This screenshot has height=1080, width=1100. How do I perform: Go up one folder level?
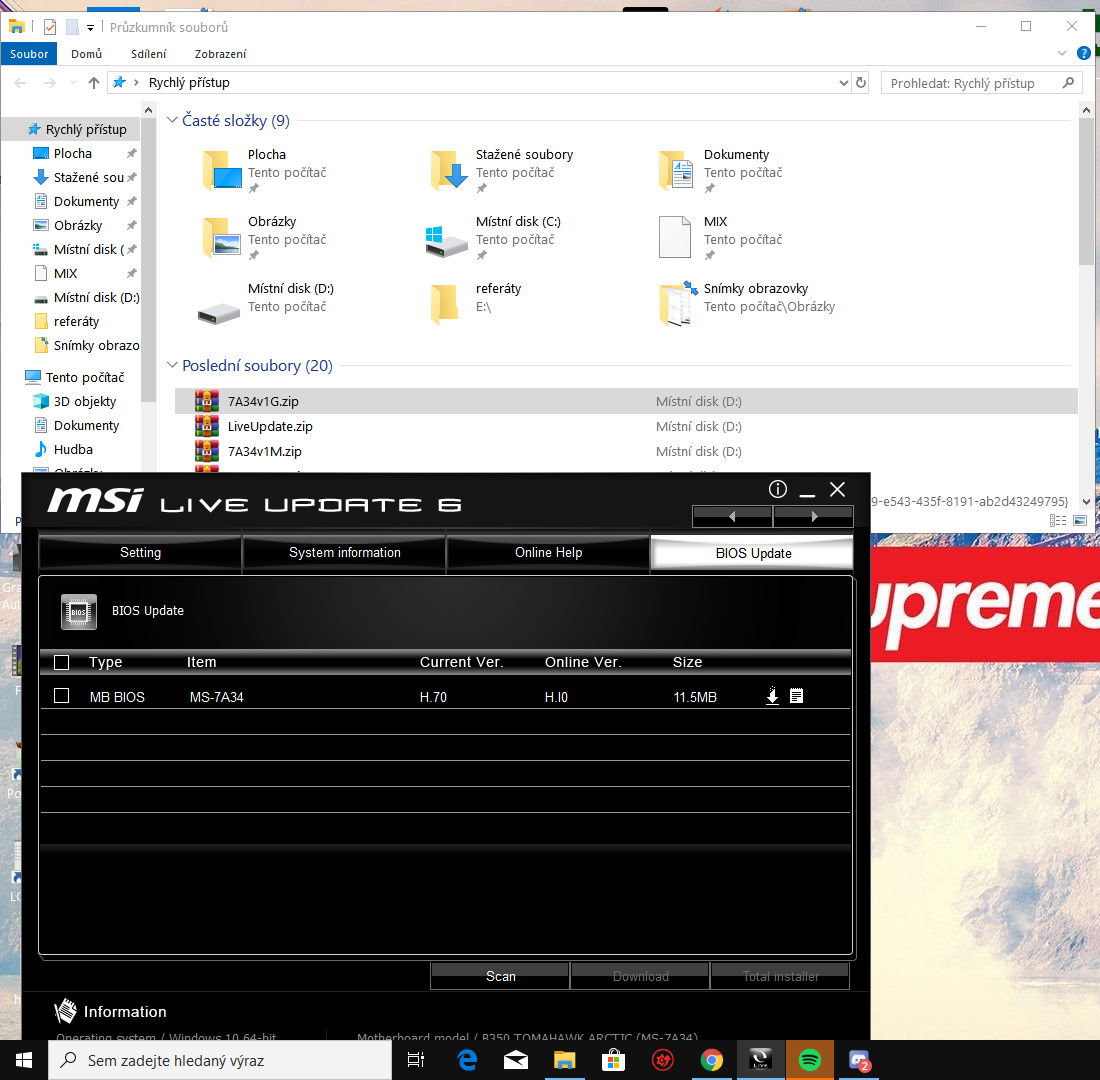(94, 83)
